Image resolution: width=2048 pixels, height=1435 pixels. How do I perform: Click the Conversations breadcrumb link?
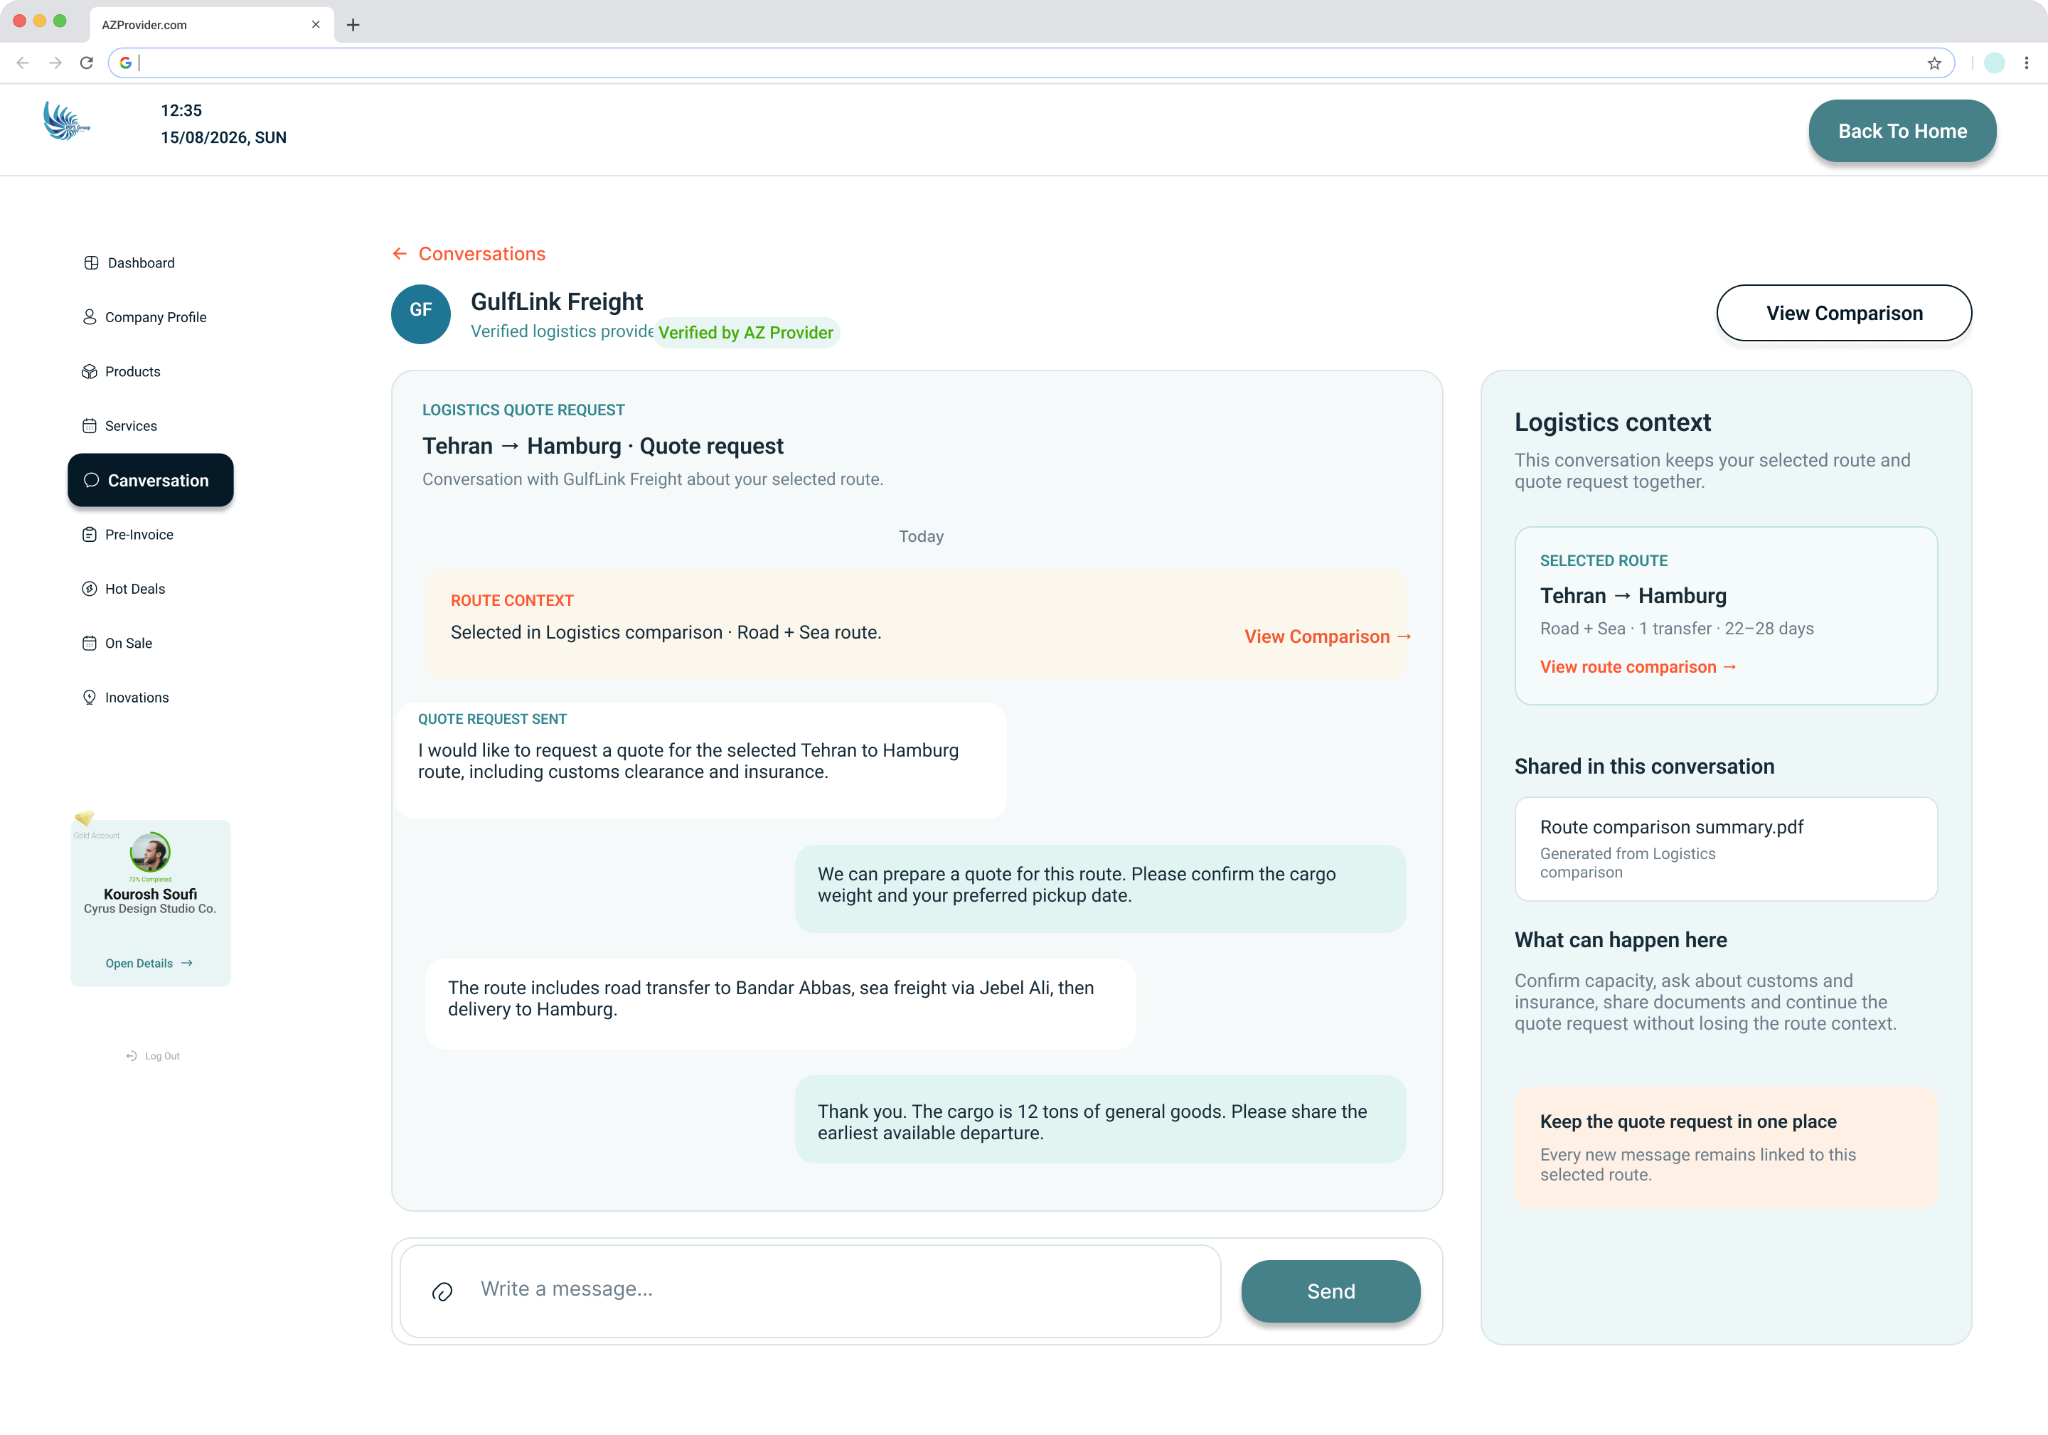(482, 254)
